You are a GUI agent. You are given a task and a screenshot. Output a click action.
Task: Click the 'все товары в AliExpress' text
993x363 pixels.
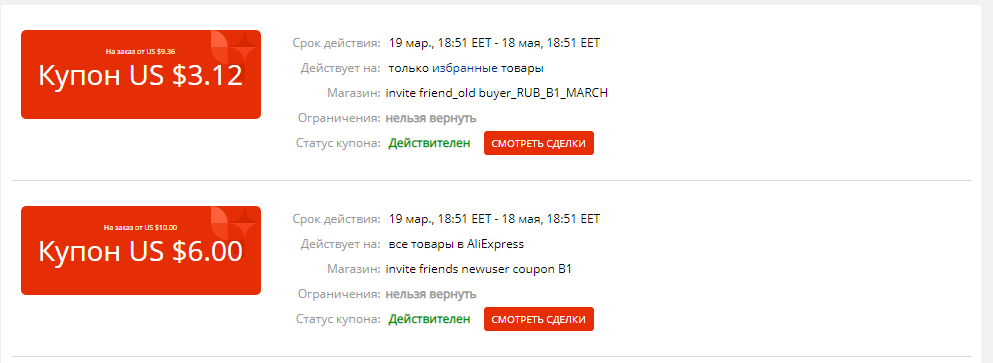click(x=457, y=244)
